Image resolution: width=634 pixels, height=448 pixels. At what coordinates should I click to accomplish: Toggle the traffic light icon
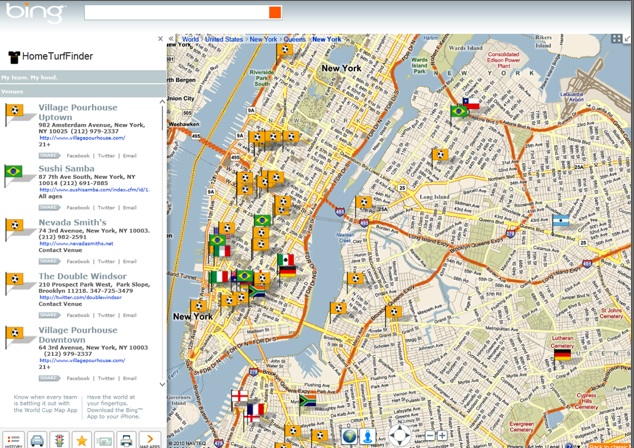59,440
